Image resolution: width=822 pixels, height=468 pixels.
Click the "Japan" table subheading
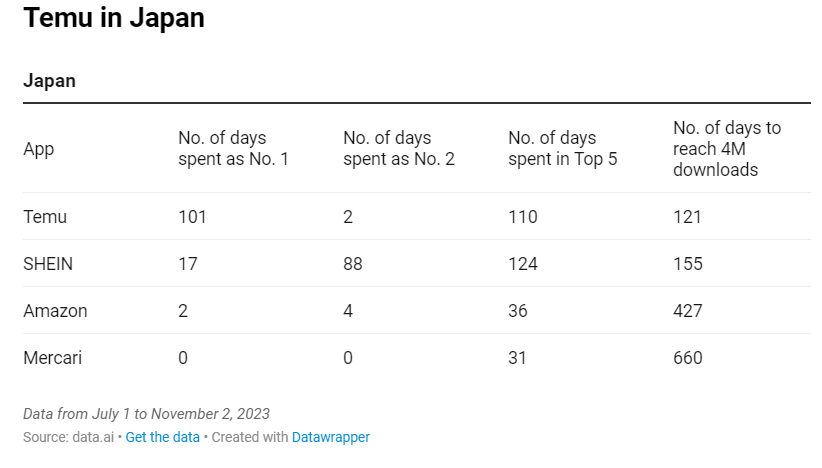click(49, 81)
